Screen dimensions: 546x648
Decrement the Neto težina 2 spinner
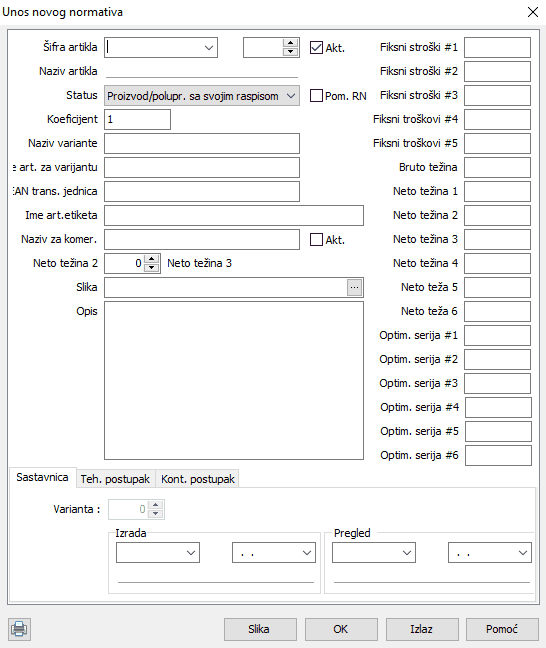[152, 268]
